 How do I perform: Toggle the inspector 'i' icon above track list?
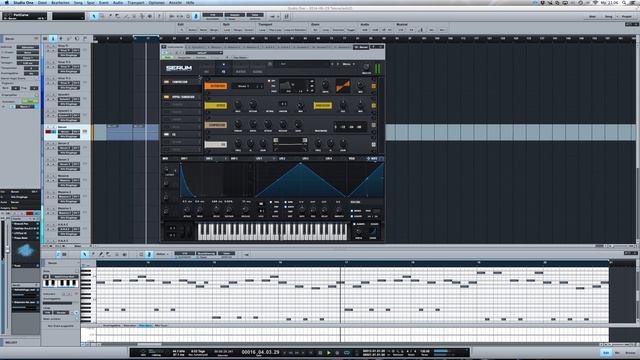coord(53,39)
